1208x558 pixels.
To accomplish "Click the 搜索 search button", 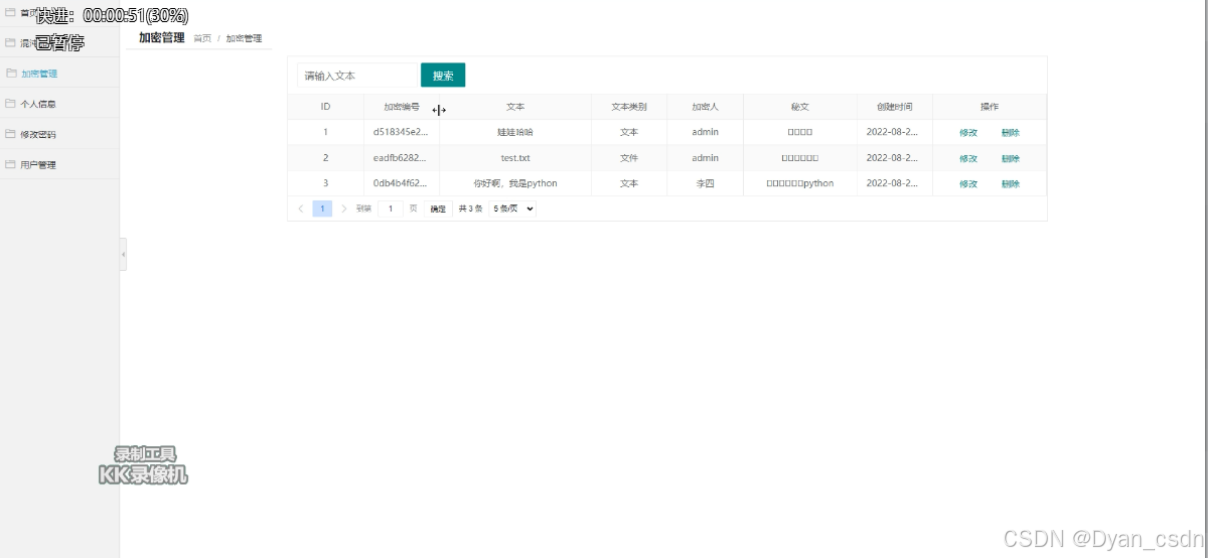I will coord(443,75).
